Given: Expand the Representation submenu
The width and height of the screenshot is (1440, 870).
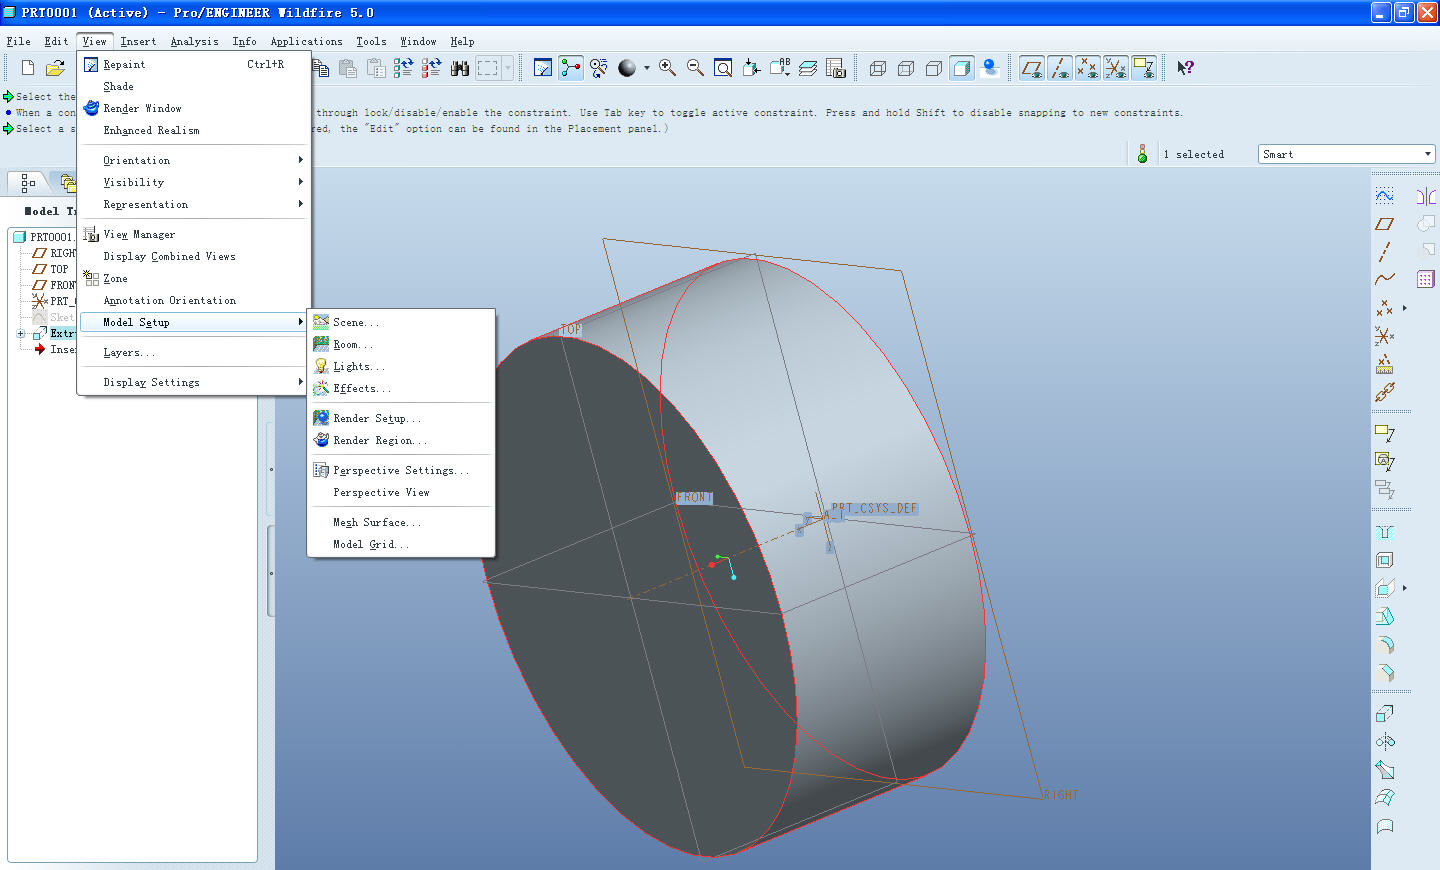Looking at the screenshot, I should (x=194, y=204).
